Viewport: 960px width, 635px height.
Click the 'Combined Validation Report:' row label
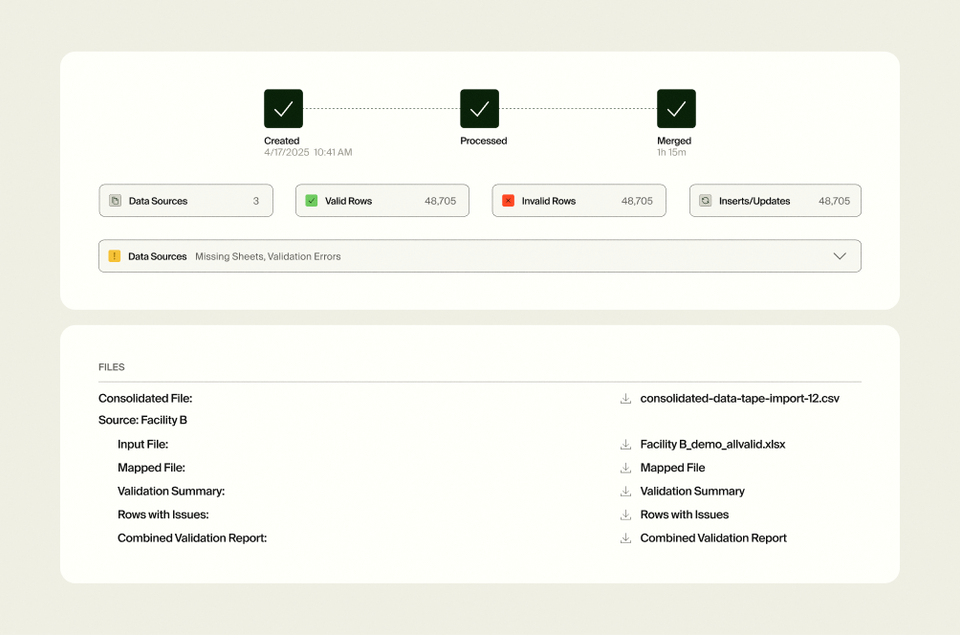click(192, 538)
